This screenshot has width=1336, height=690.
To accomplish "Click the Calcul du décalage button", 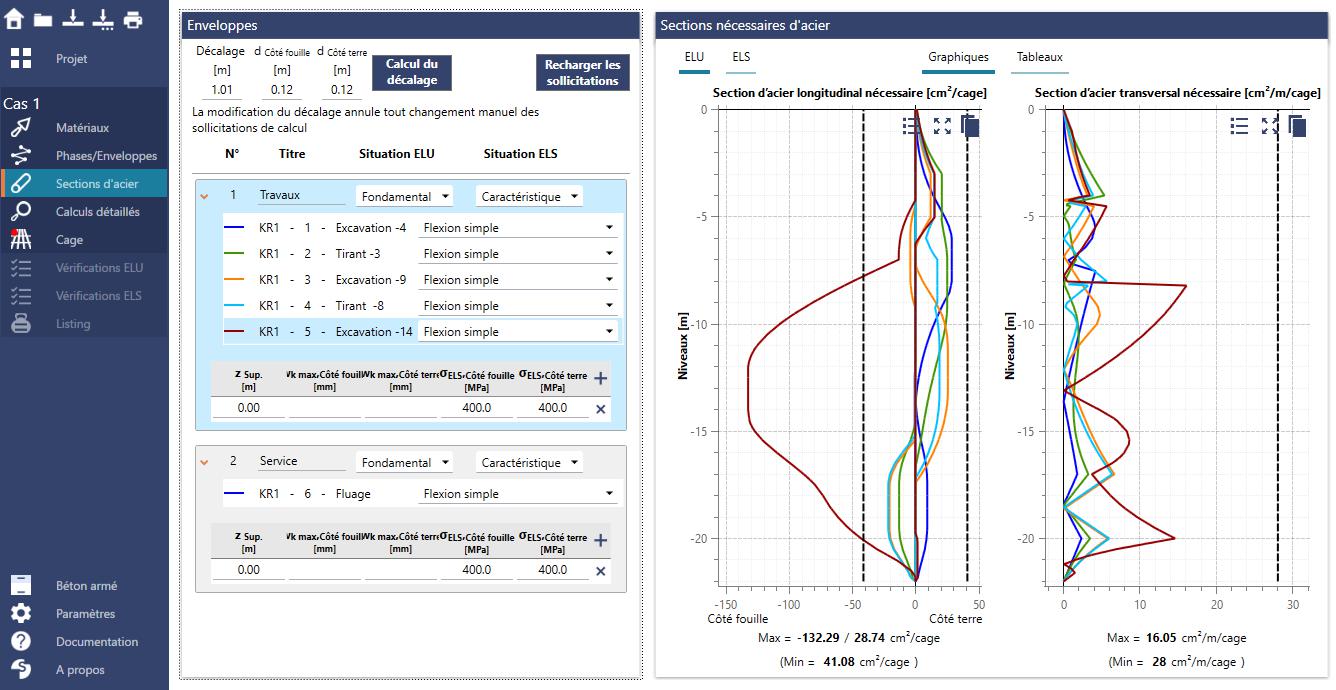I will [x=411, y=72].
